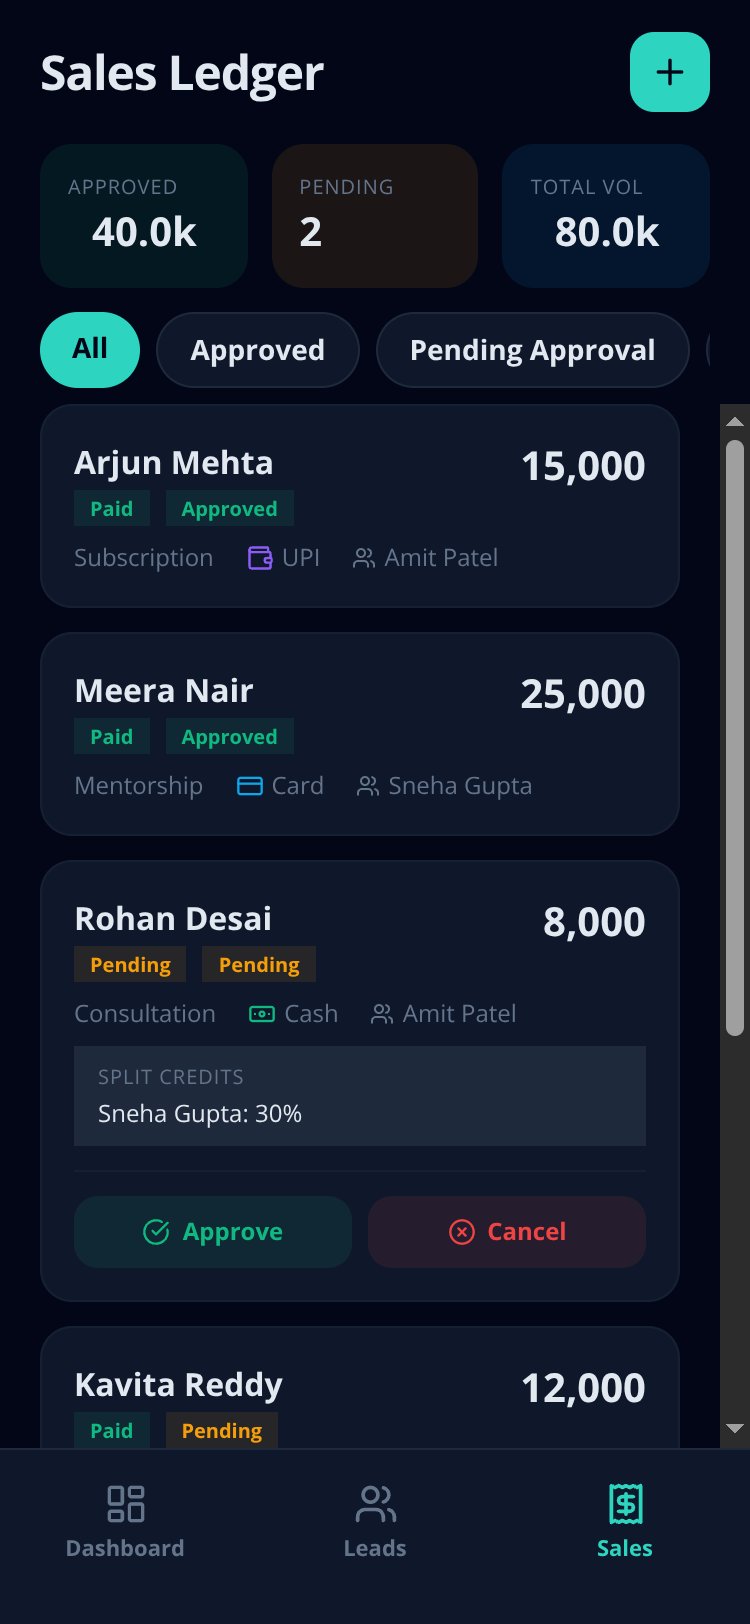Click scrollbar up arrow
This screenshot has height=1624, width=750.
point(735,421)
